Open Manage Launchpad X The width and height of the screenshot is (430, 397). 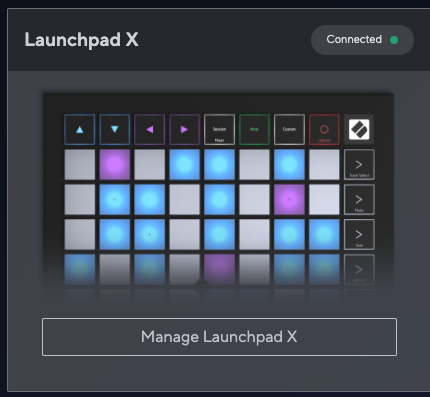(x=219, y=337)
